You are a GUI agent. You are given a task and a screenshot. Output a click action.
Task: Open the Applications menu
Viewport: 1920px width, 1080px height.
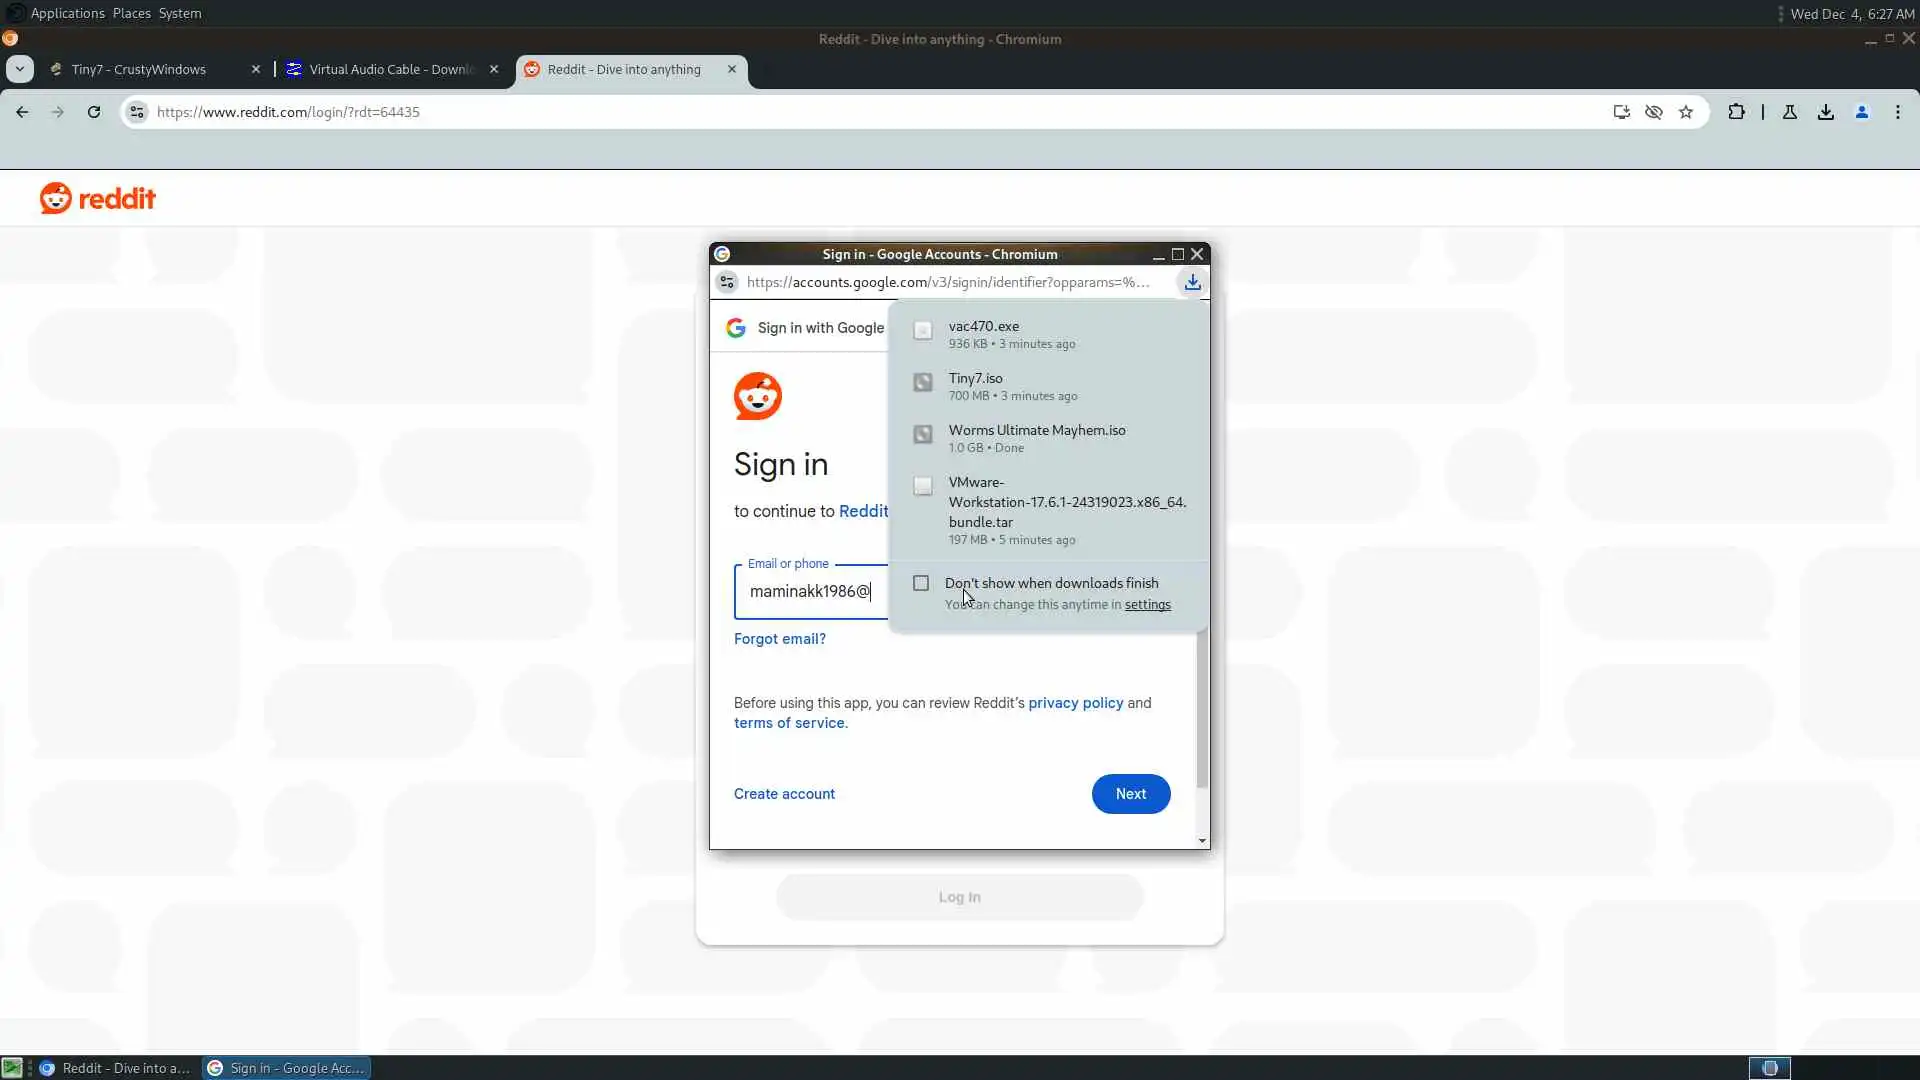tap(67, 13)
